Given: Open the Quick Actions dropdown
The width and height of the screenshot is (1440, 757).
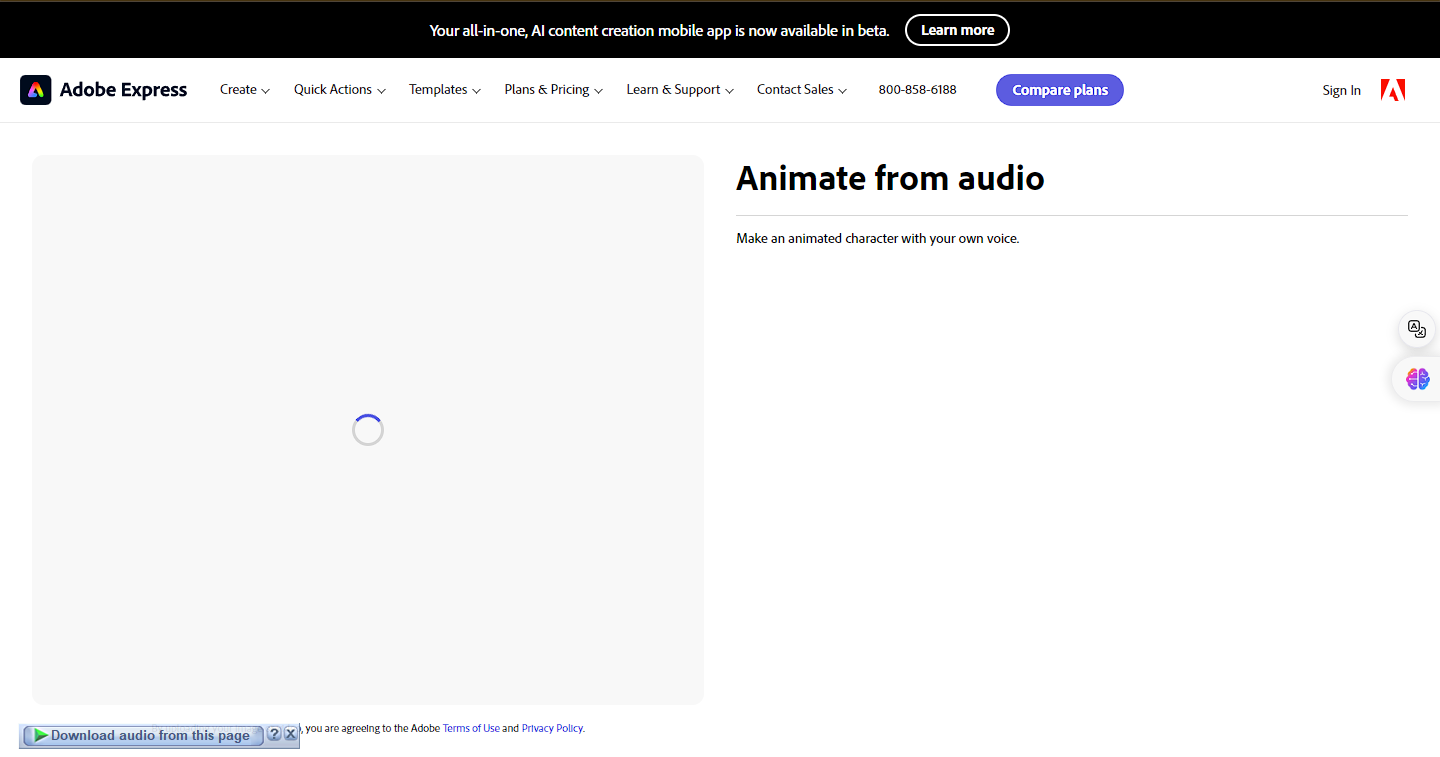Looking at the screenshot, I should coord(339,89).
